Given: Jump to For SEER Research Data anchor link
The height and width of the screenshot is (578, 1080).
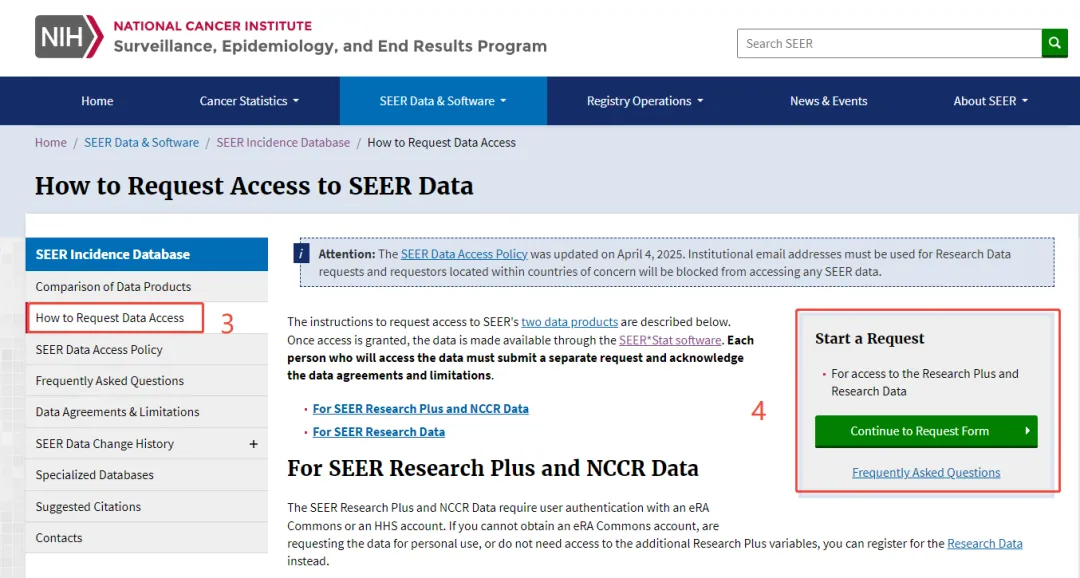Looking at the screenshot, I should coord(379,432).
